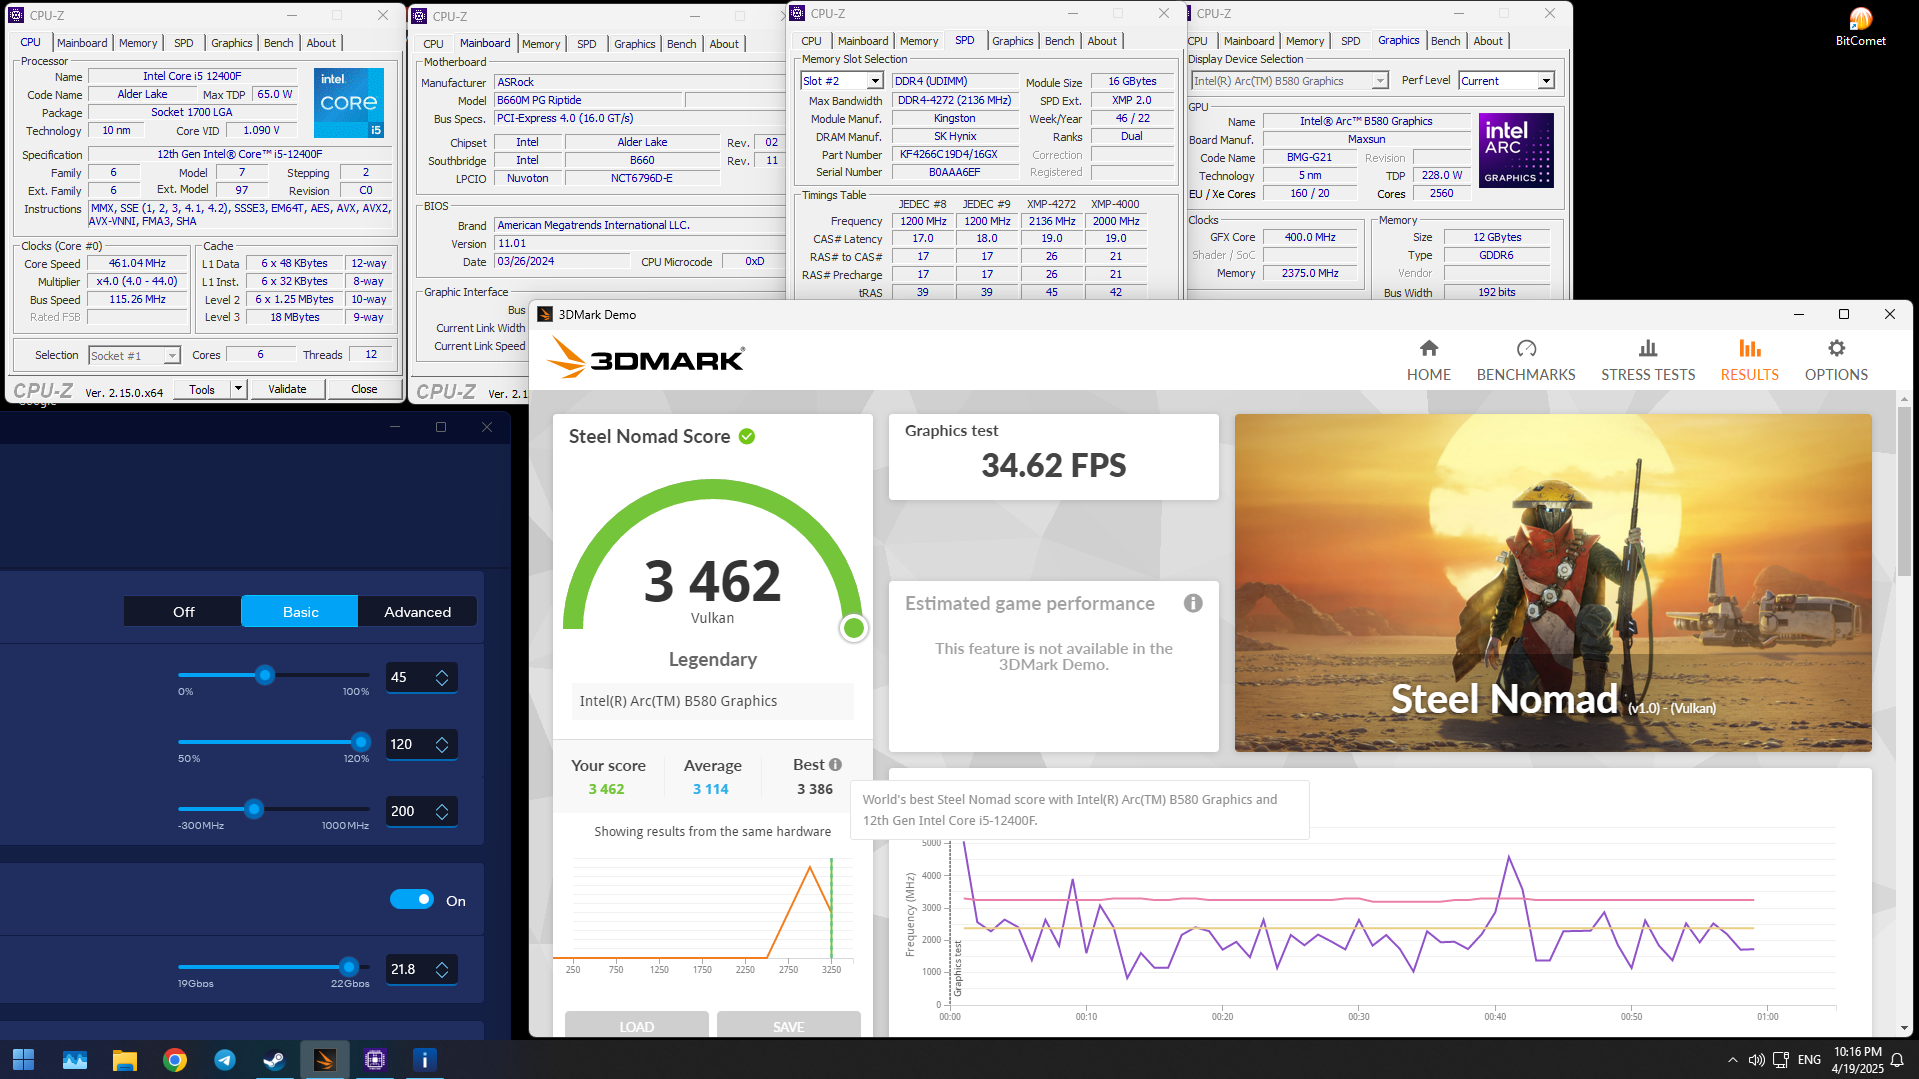The height and width of the screenshot is (1079, 1919).
Task: Click the Intel Core i5 logo in CPU-Z
Action: pos(349,103)
